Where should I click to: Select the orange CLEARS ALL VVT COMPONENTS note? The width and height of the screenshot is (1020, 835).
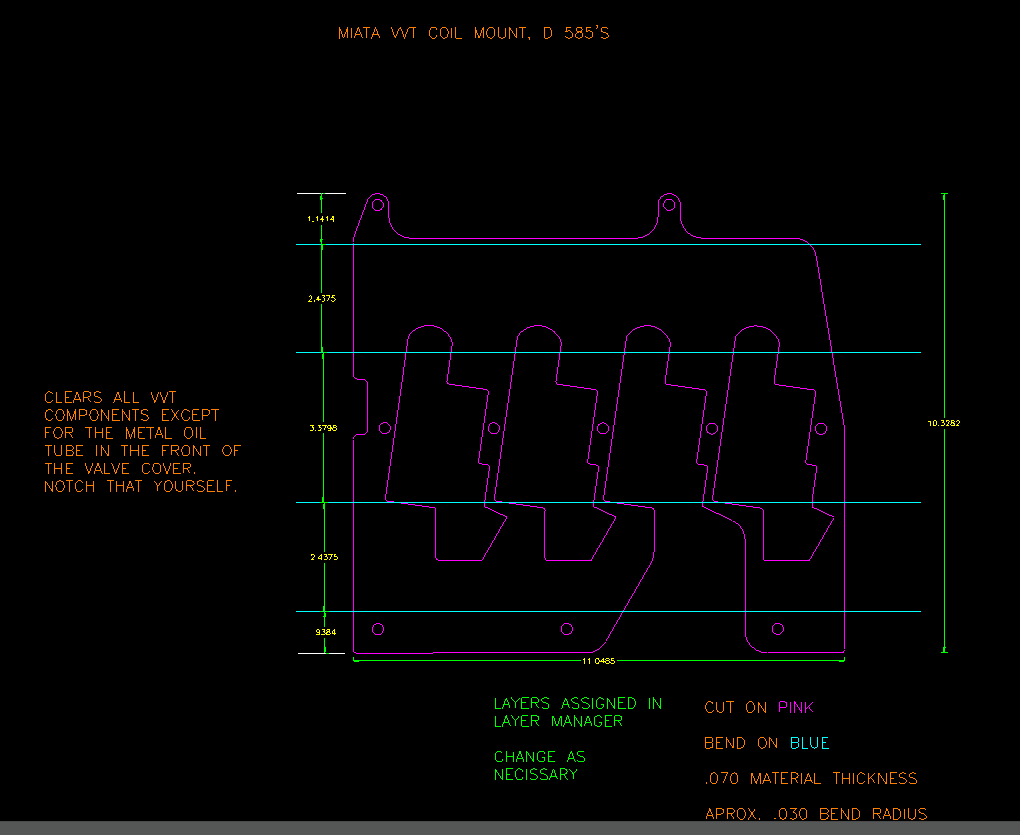tap(142, 442)
